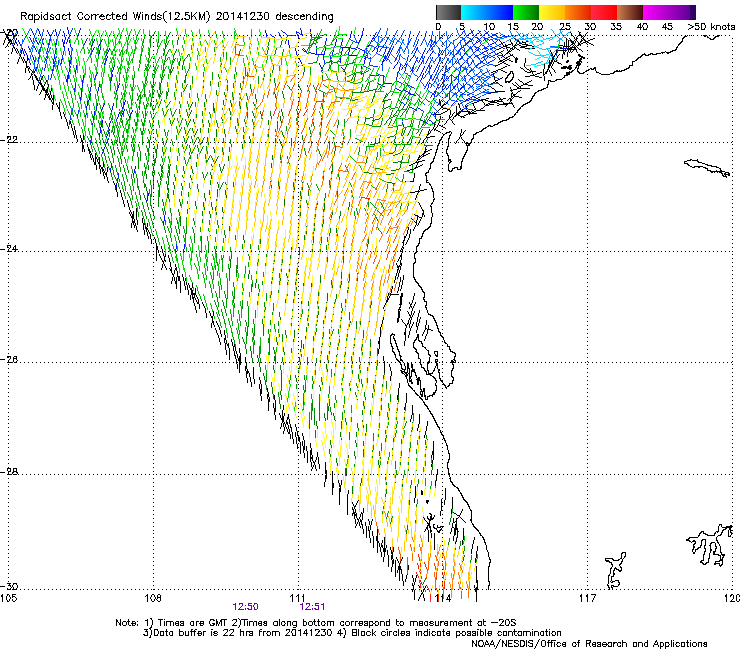
Task: Click the cyan 5-10 knots legend swatch
Action: 474,12
